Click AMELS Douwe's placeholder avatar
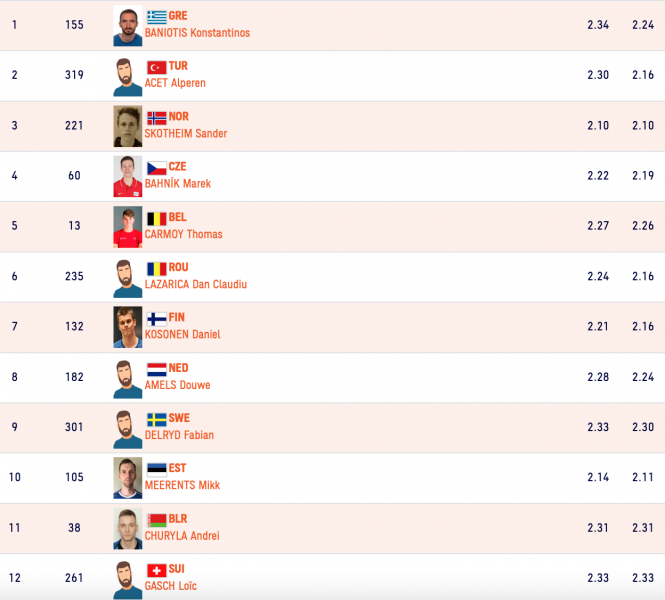 (128, 379)
